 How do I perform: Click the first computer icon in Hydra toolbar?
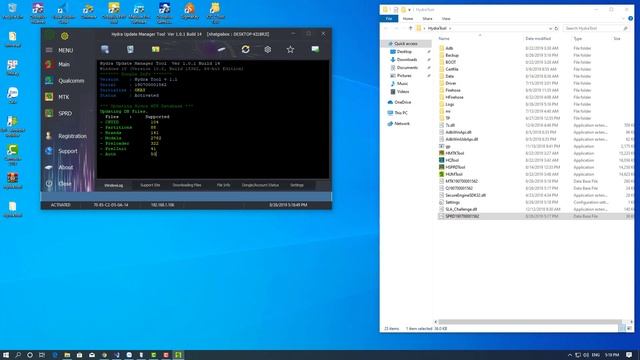click(105, 49)
